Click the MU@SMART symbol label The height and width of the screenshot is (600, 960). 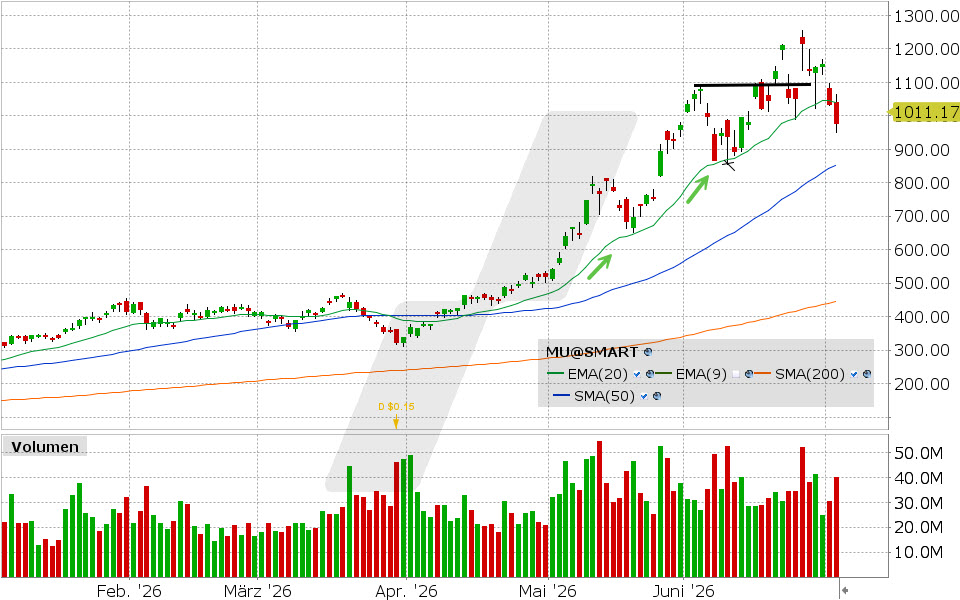coord(592,352)
